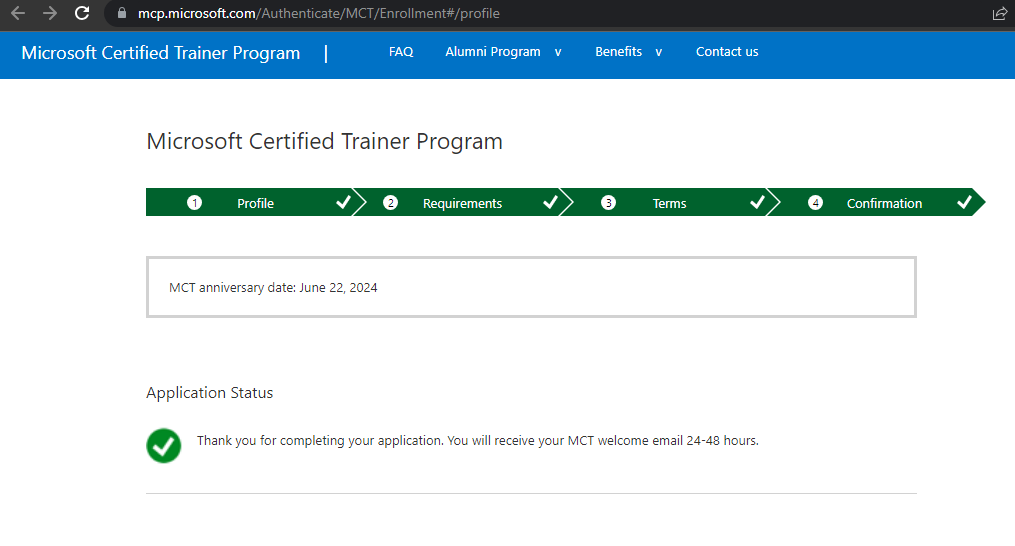The height and width of the screenshot is (546, 1015).
Task: Open the Alumni Program menu
Action: point(493,52)
